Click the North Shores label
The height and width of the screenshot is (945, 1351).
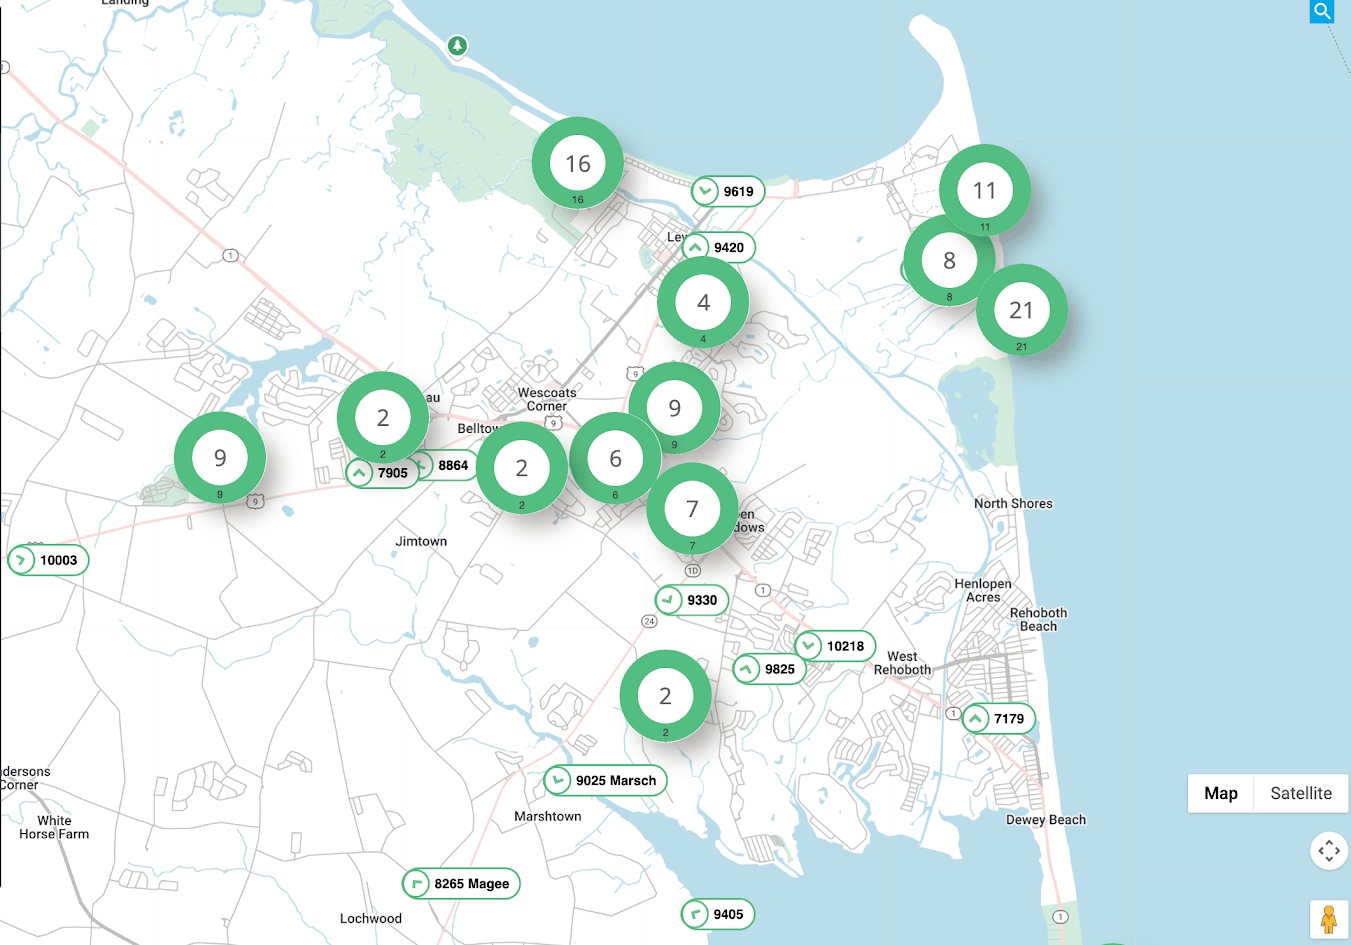pos(1013,503)
